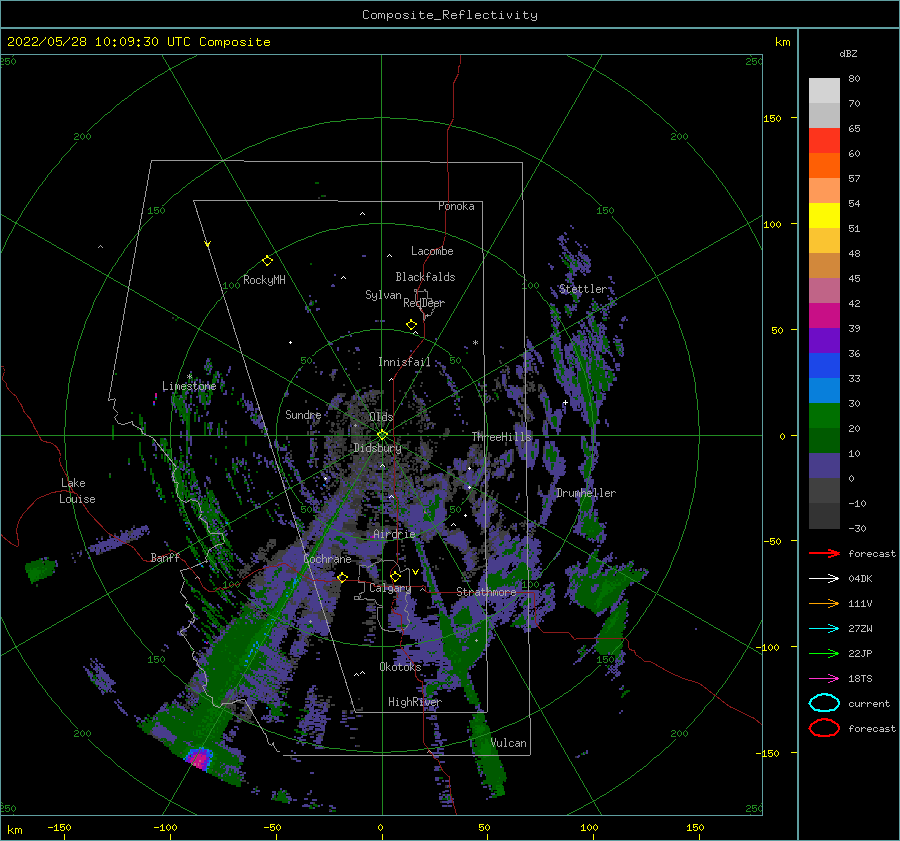Select the bright yellow 51–54 dBZ swatch
900x841 pixels.
click(x=824, y=216)
